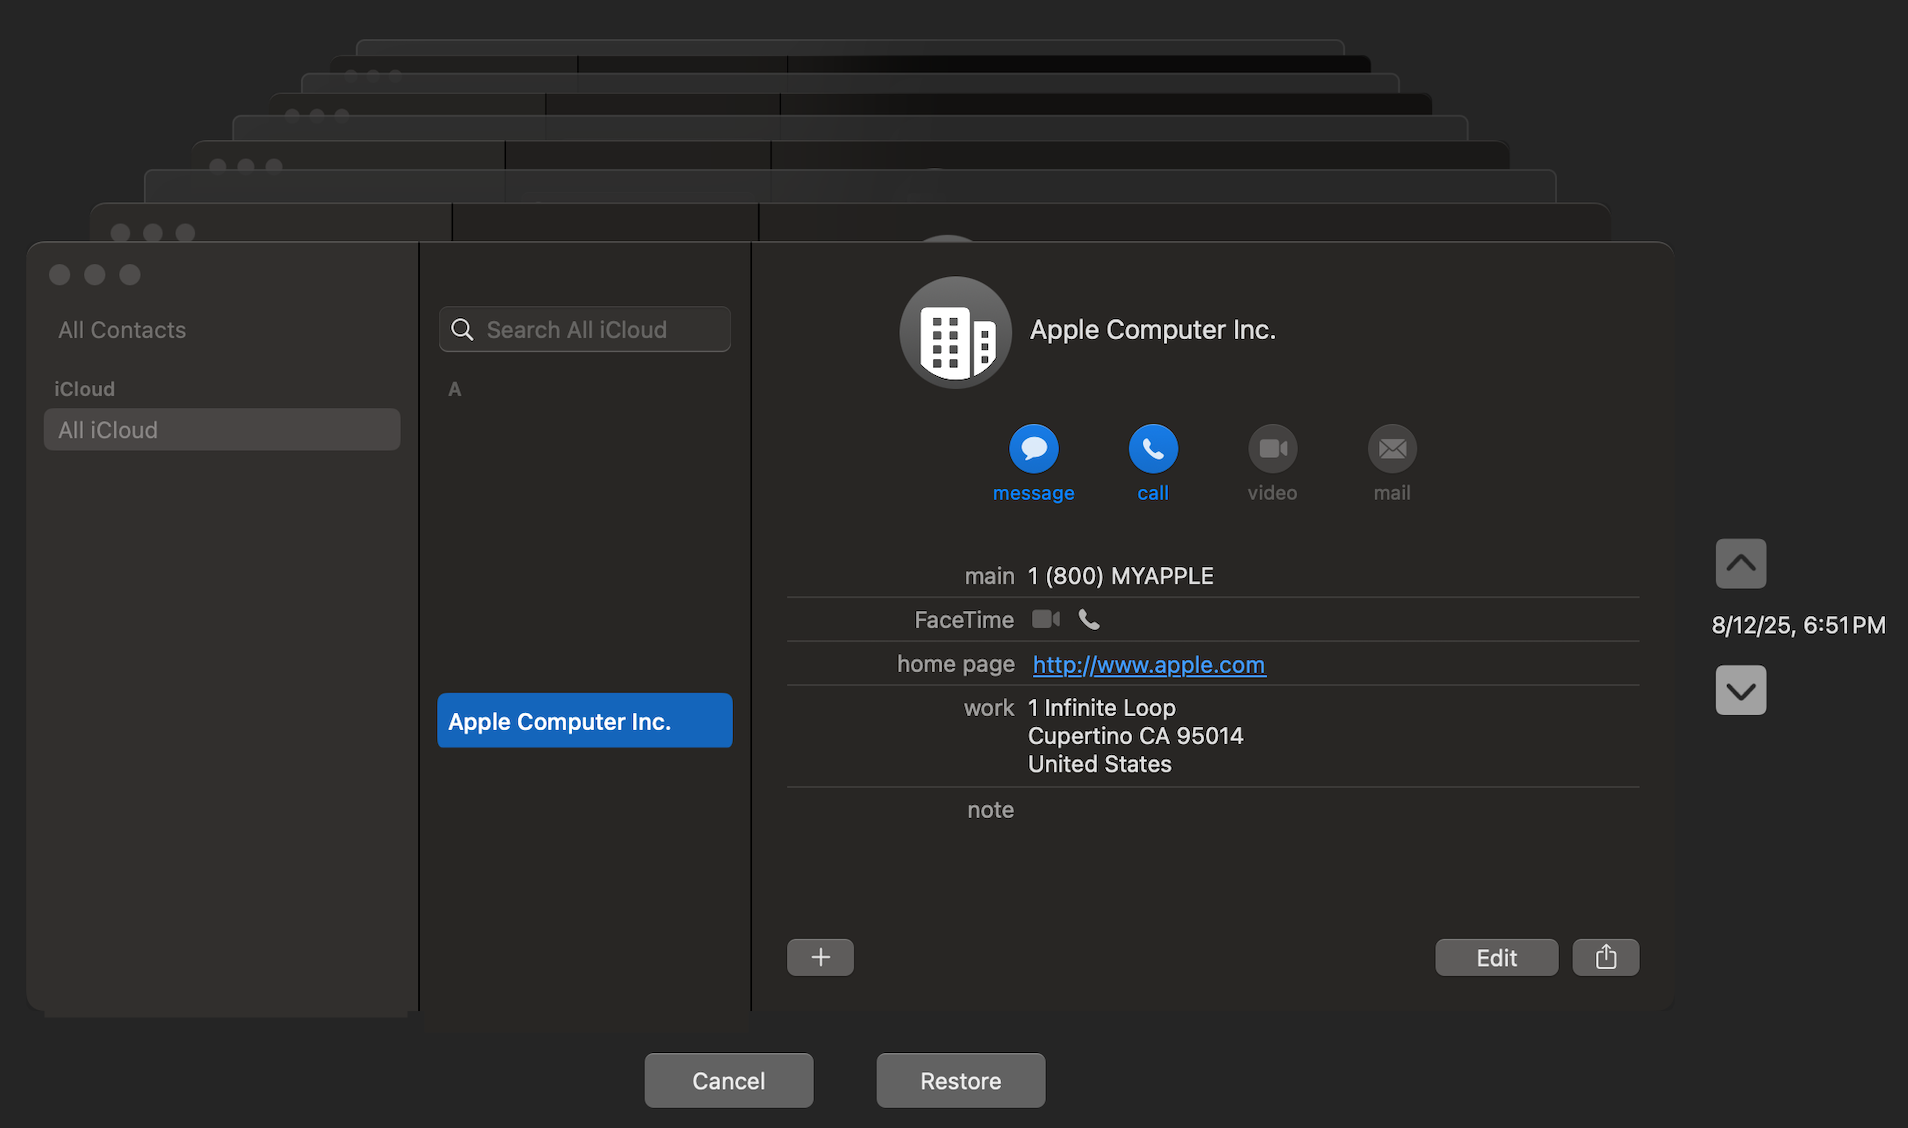The image size is (1908, 1128).
Task: Click the FaceTime video camera icon
Action: [1046, 620]
